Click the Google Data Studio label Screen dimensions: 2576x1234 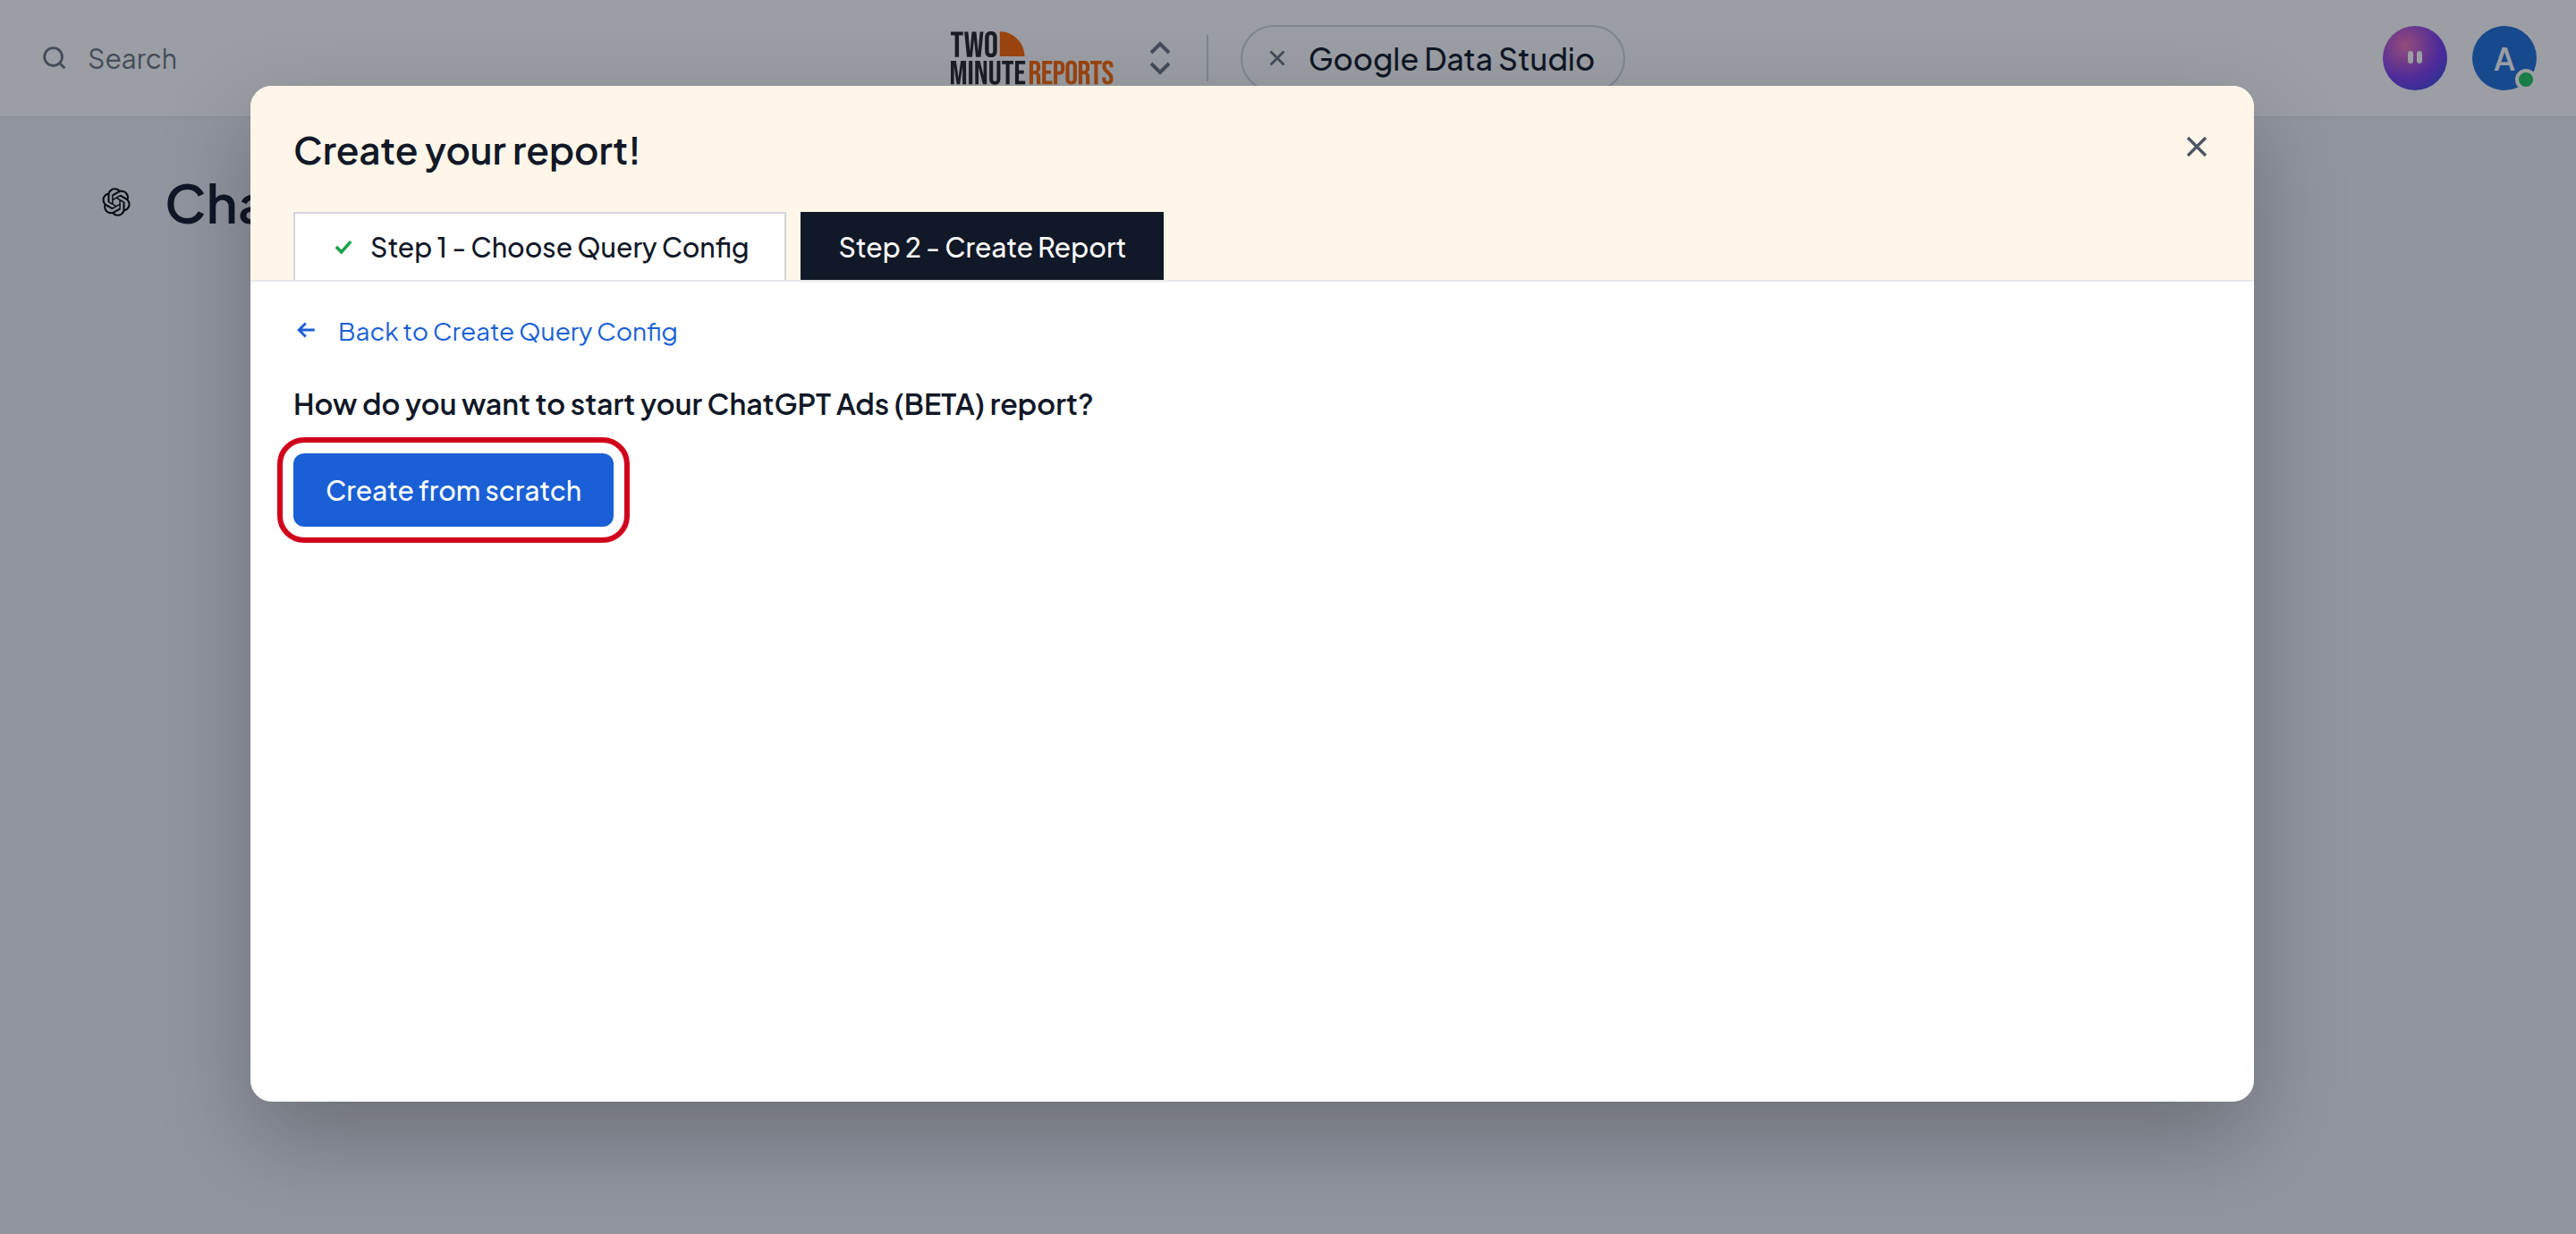1451,59
